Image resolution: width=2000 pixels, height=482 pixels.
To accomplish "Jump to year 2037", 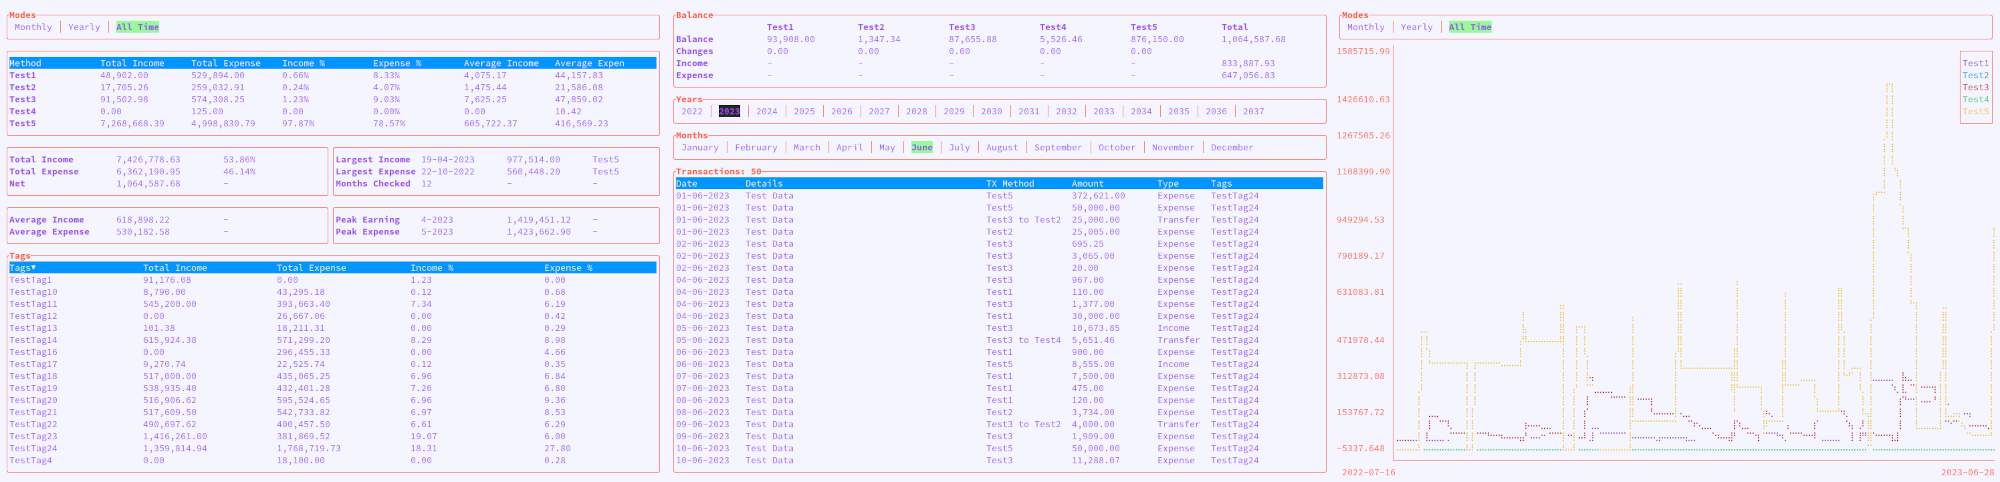I will tap(1253, 111).
